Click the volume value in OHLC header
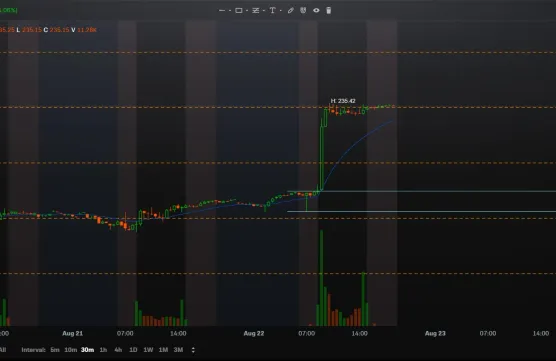This screenshot has height=361, width=556. [x=87, y=30]
